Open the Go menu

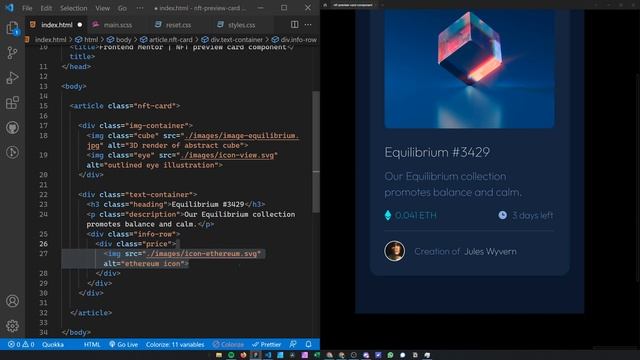[122, 8]
